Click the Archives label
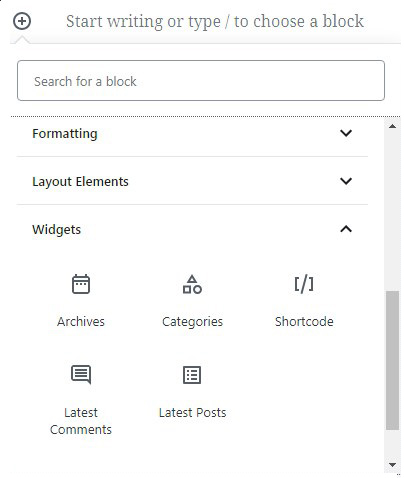 pyautogui.click(x=81, y=322)
